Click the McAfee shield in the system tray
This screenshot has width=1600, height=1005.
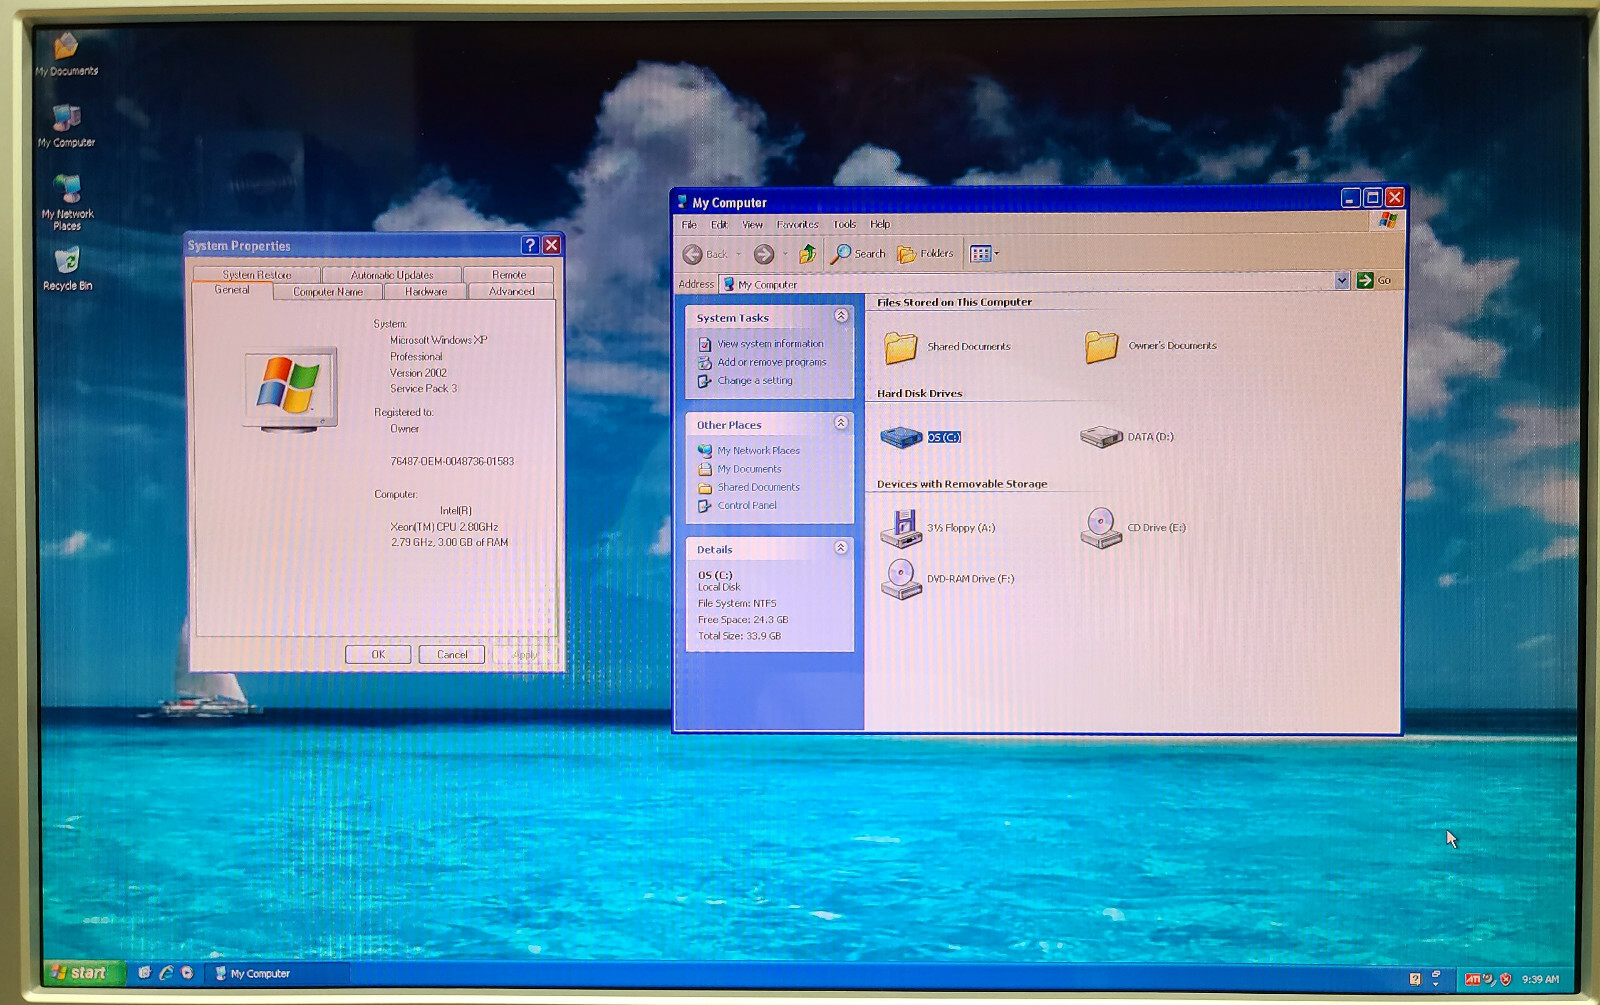(x=1505, y=978)
